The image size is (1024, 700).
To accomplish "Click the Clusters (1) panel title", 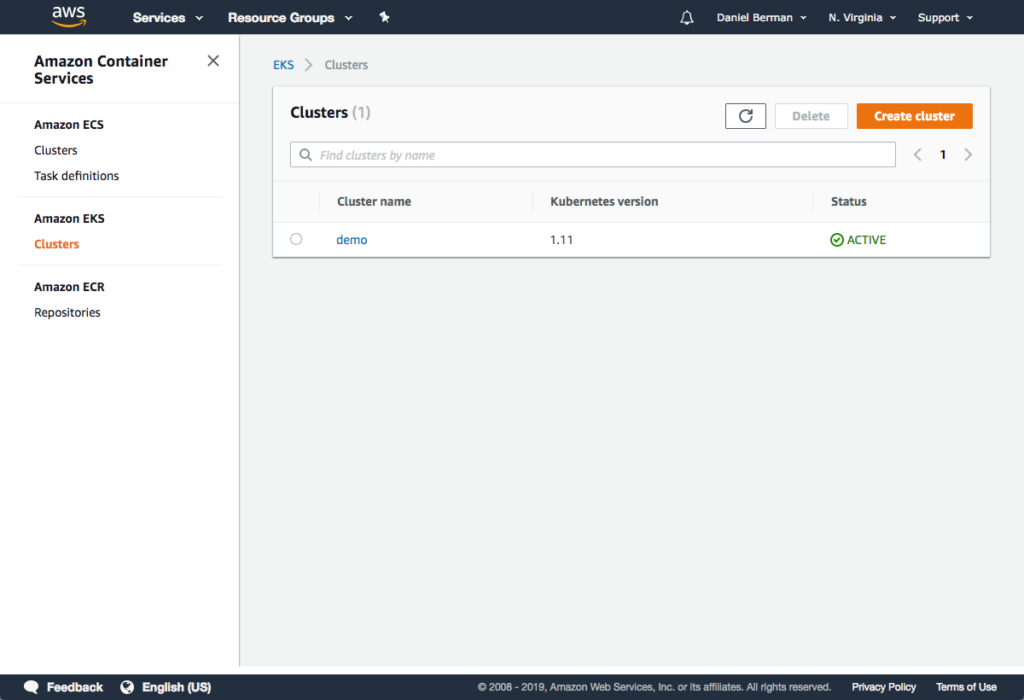I will [x=330, y=112].
